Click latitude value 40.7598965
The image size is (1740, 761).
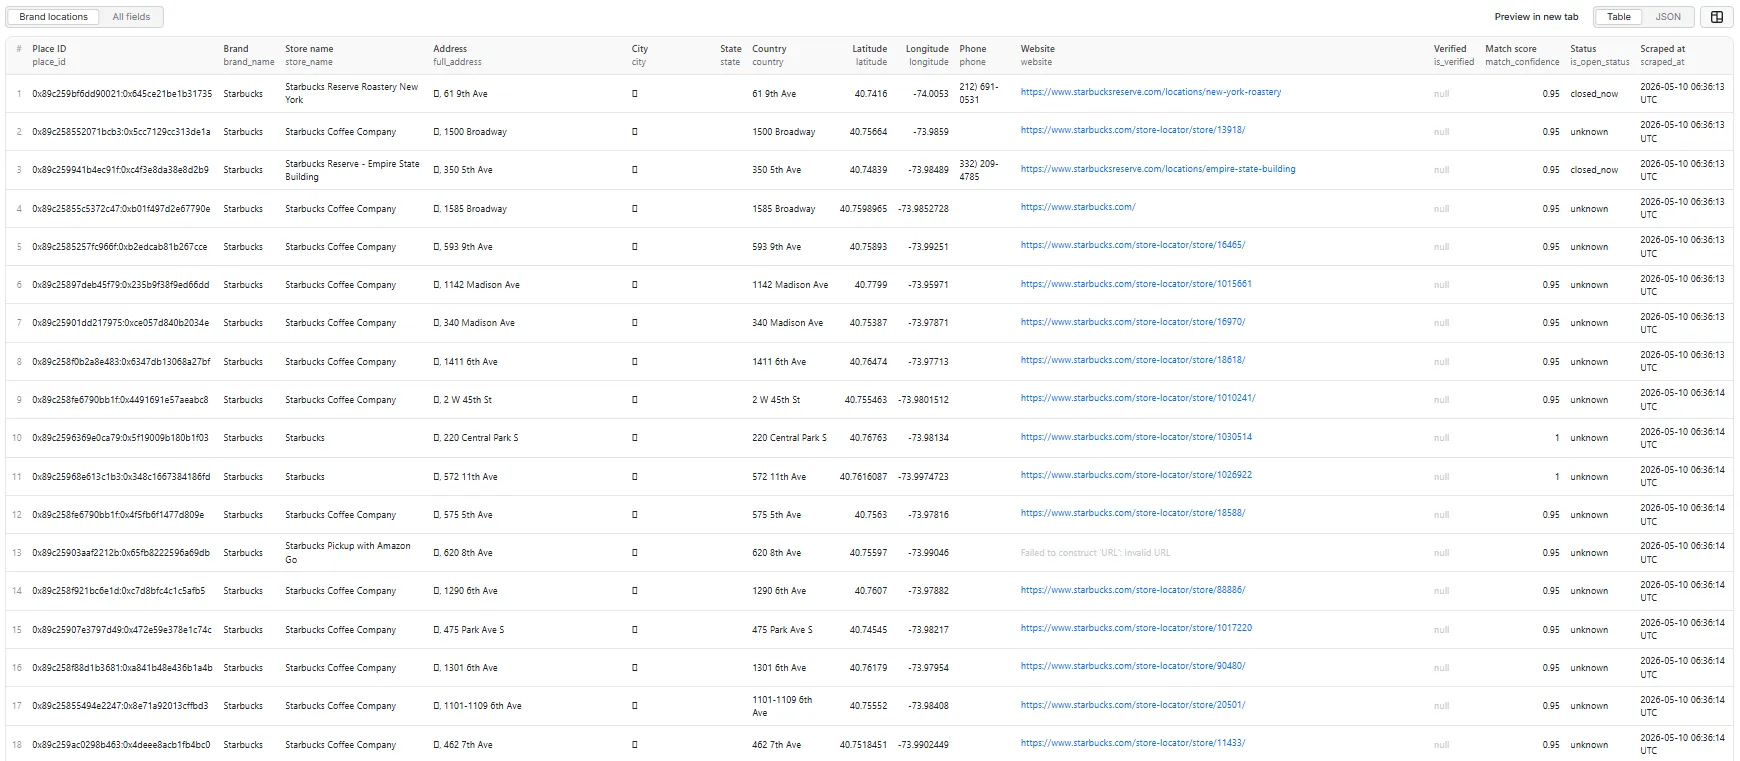863,209
